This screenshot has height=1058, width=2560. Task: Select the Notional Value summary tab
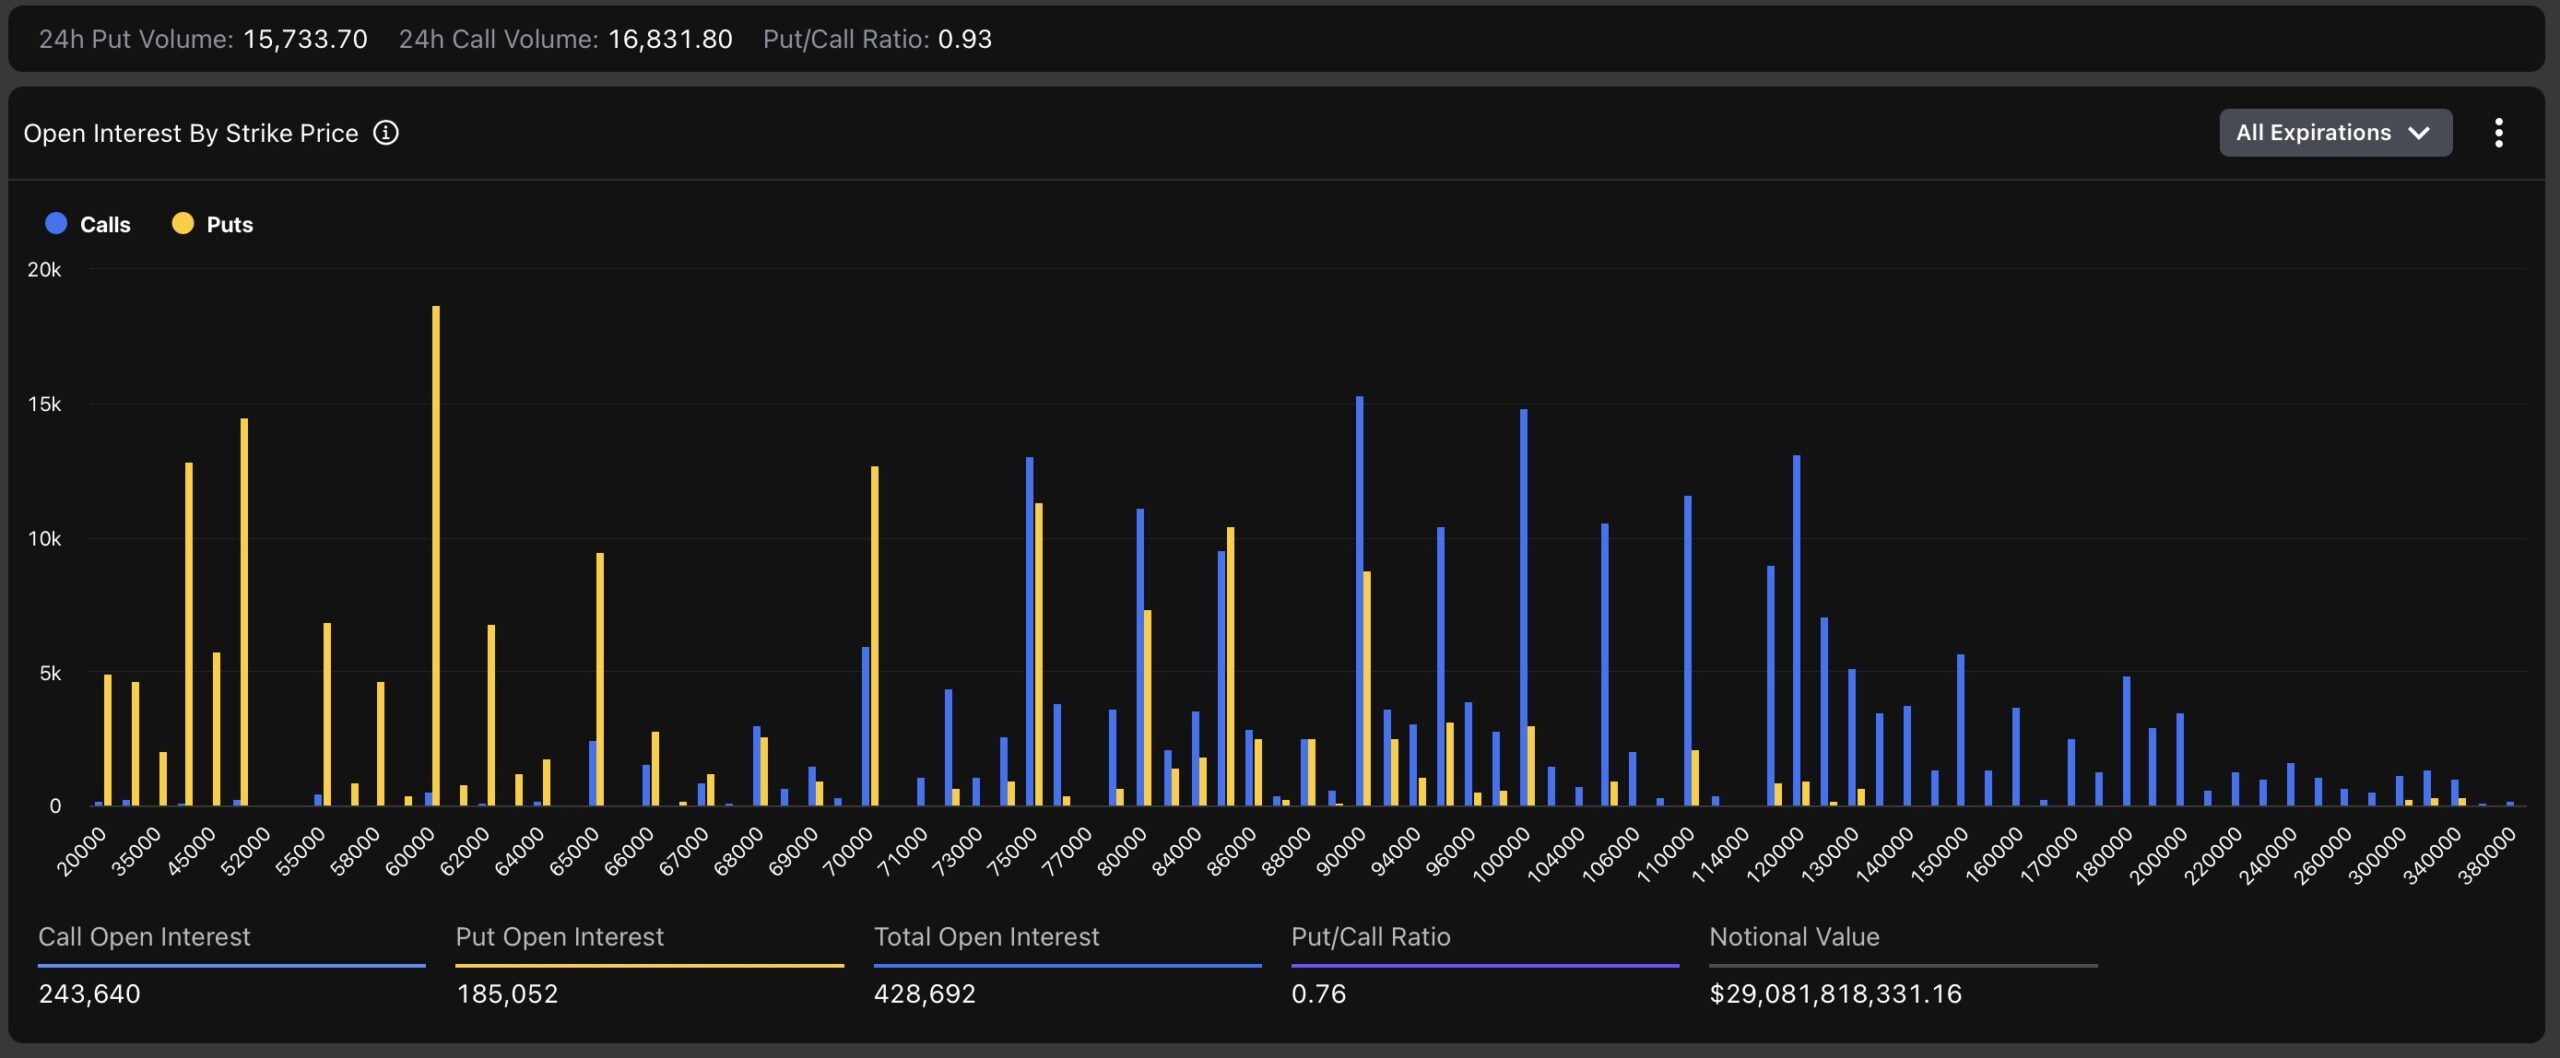[1794, 937]
